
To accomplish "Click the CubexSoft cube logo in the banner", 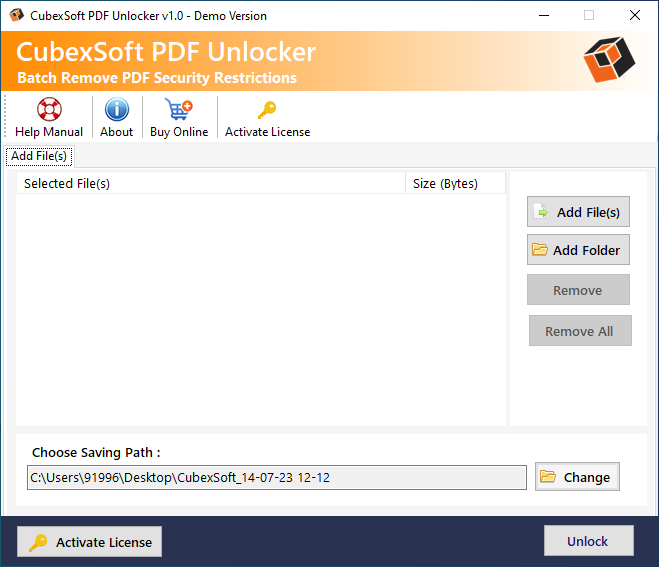I will tap(610, 62).
